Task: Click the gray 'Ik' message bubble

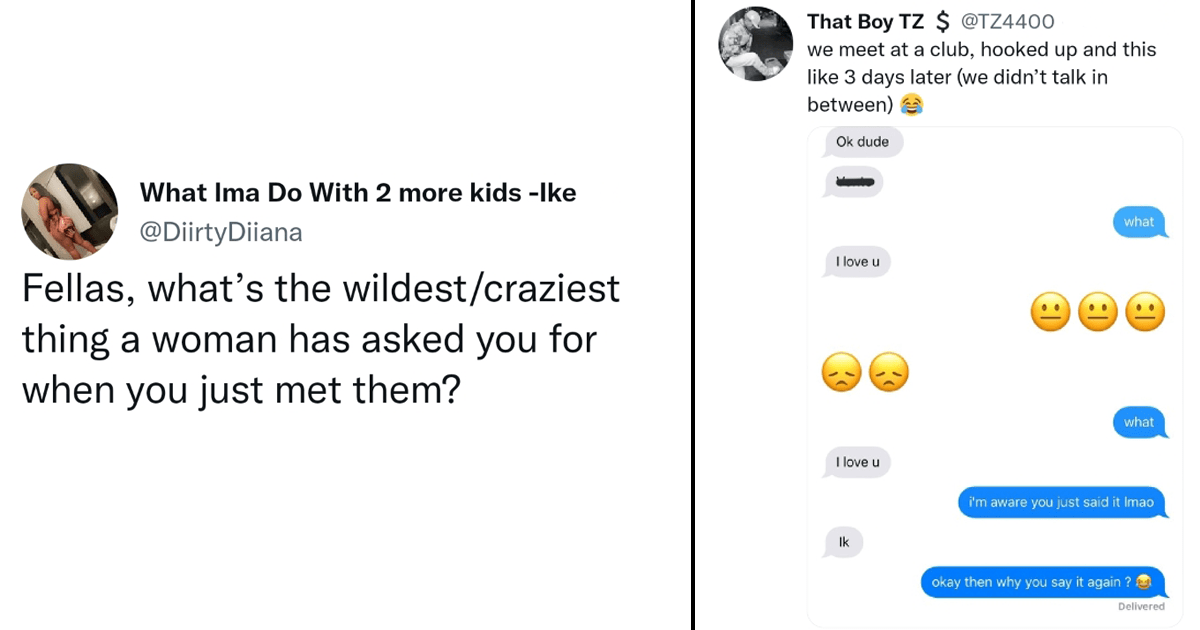Action: click(x=844, y=542)
